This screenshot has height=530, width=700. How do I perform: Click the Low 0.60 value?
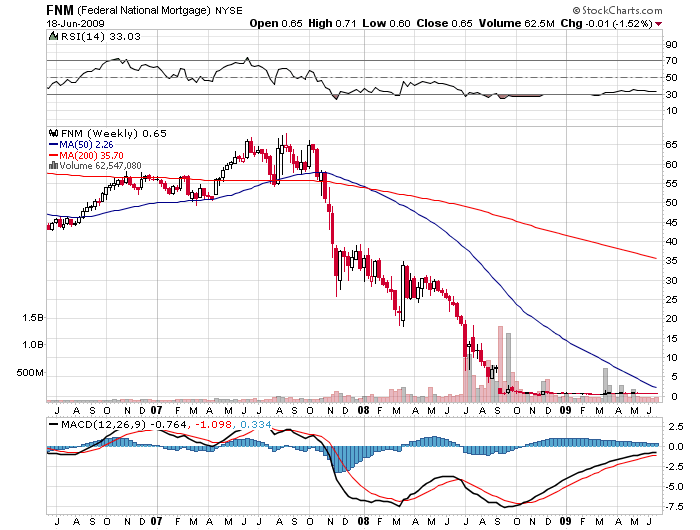[386, 23]
